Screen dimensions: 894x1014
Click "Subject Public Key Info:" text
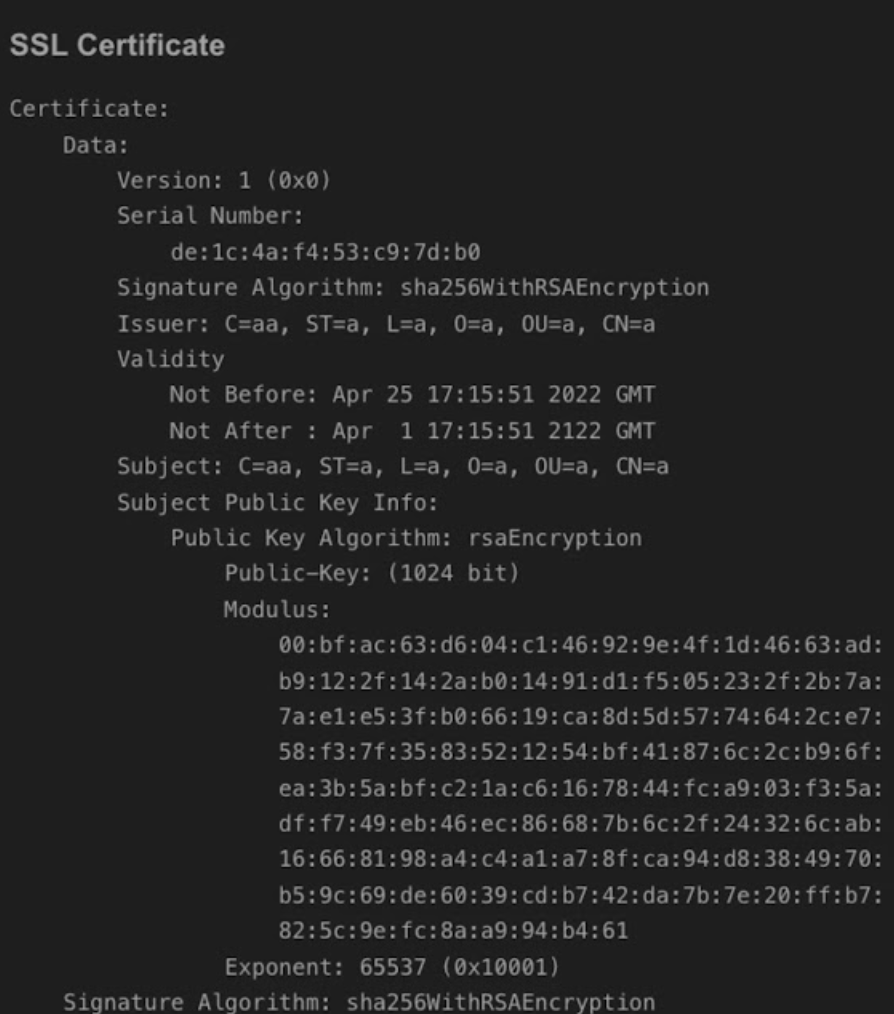tap(277, 502)
